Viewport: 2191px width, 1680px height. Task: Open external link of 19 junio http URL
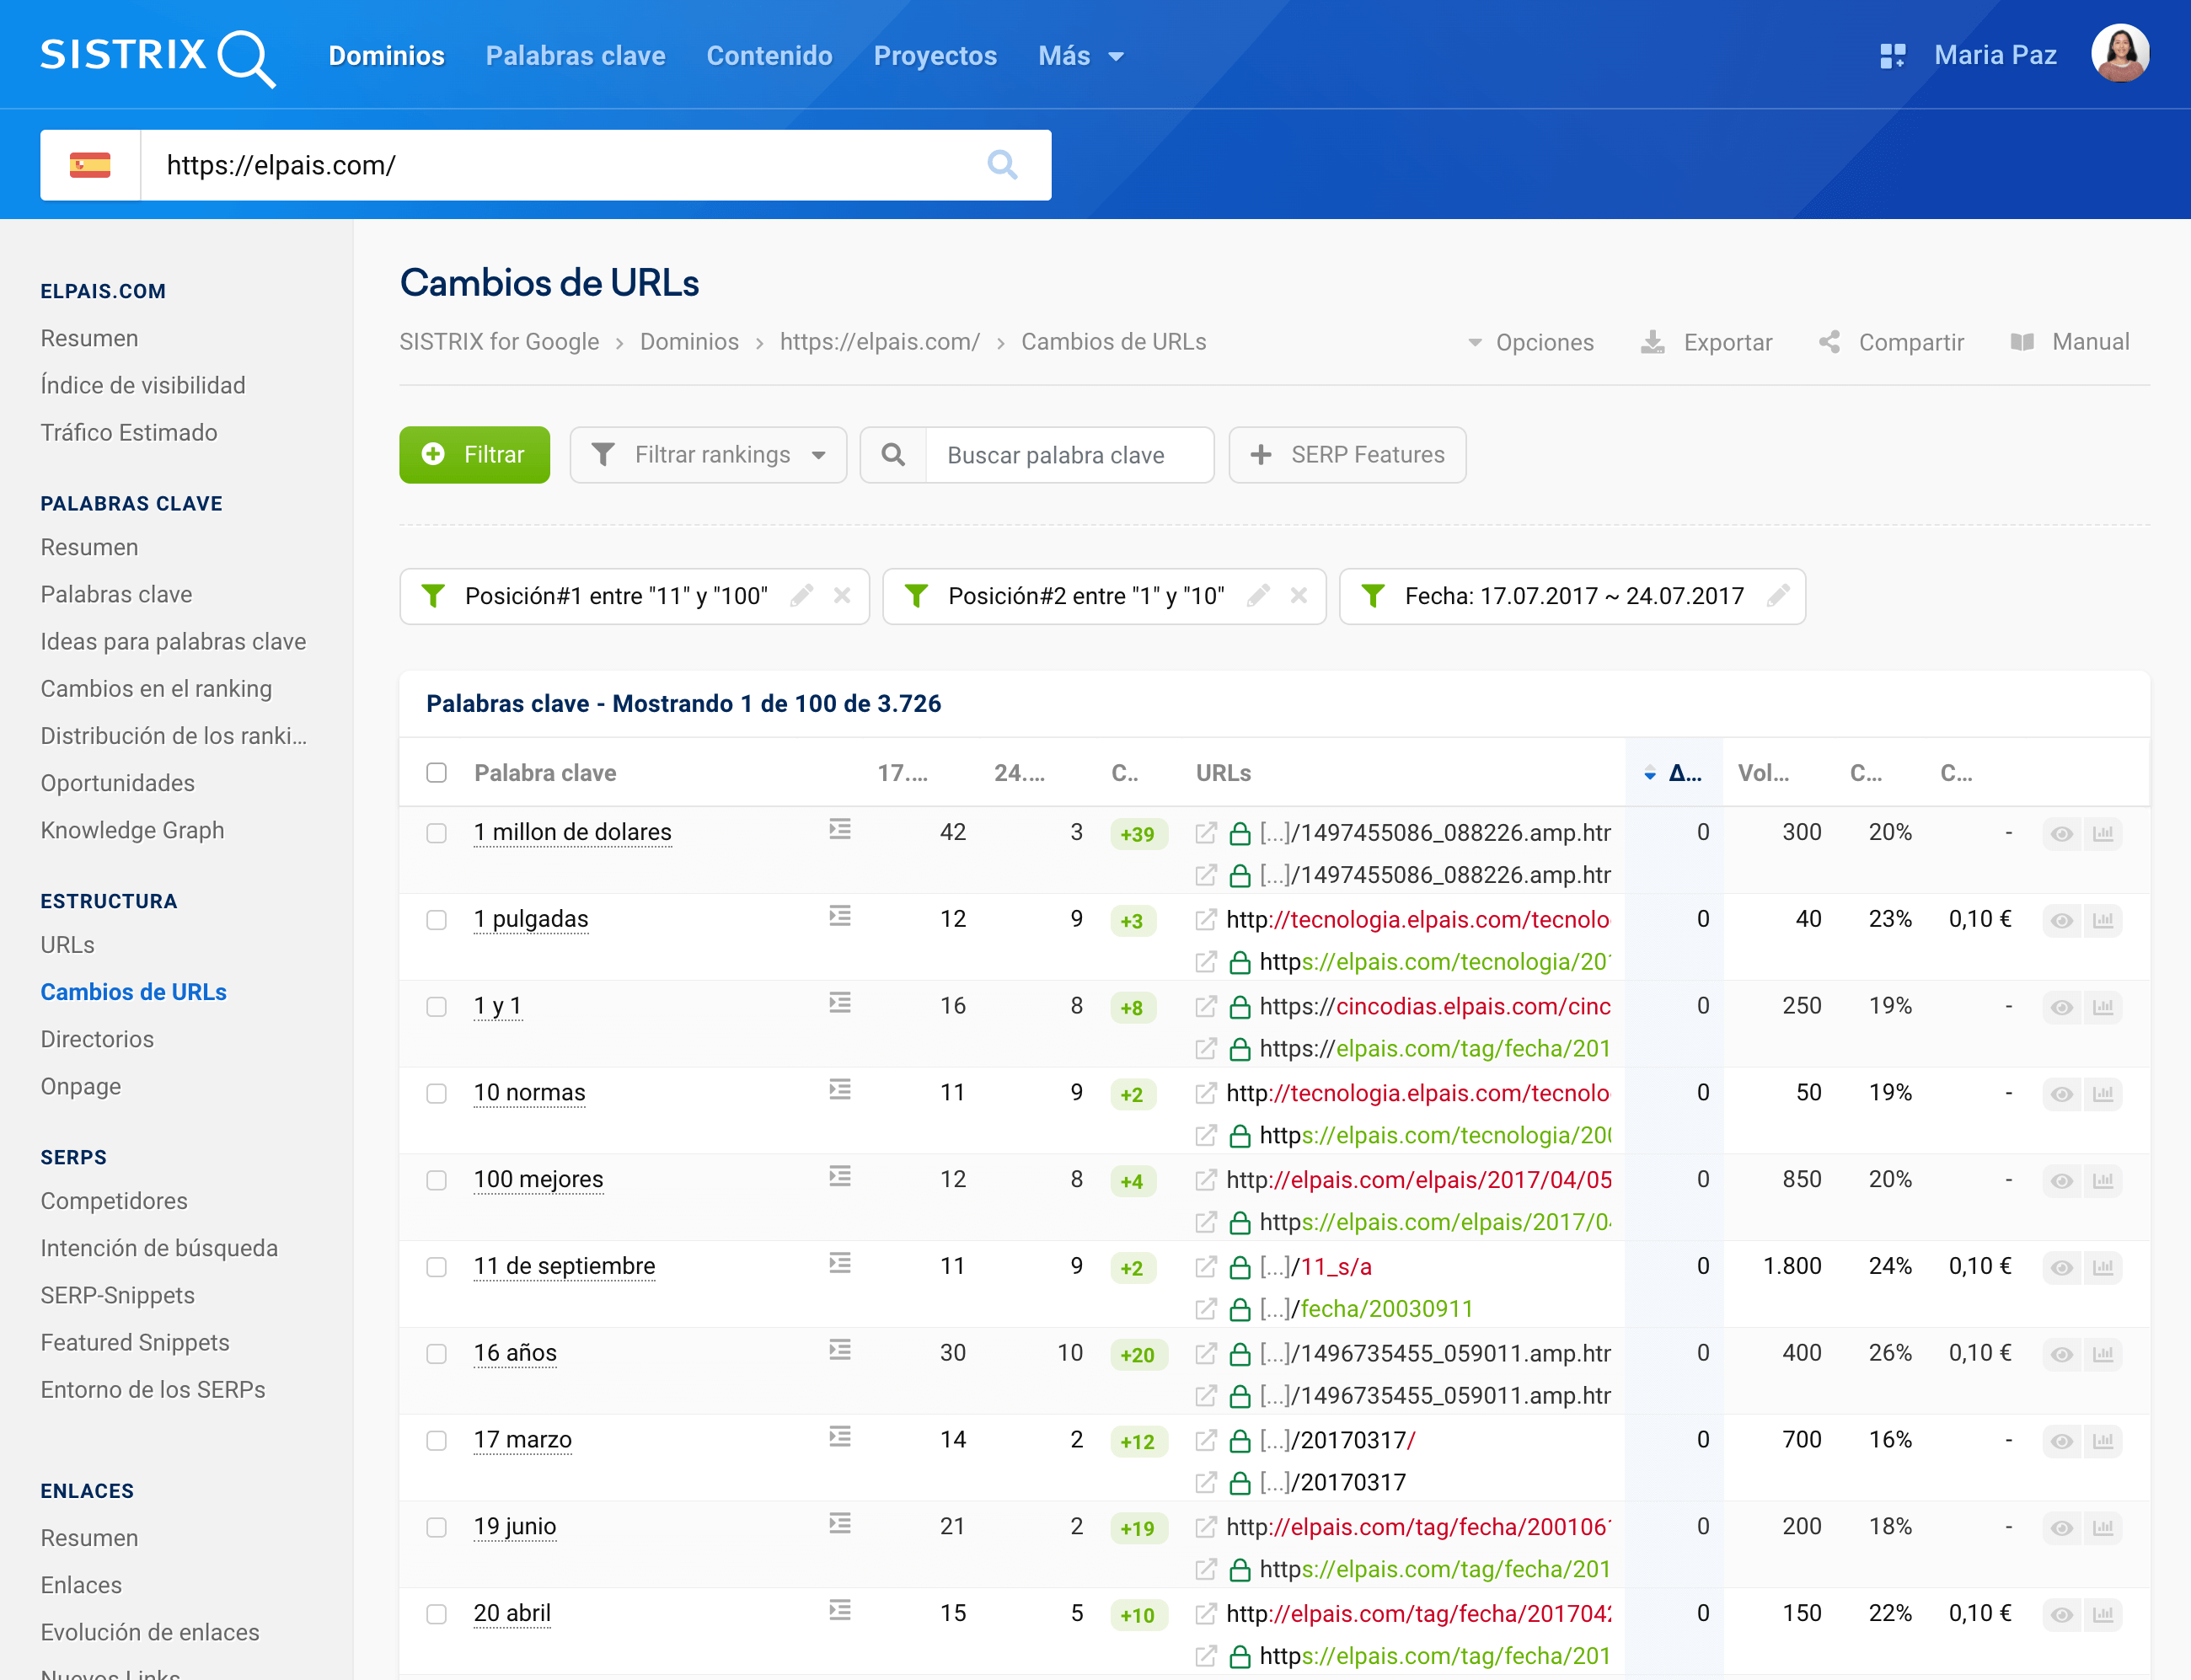1206,1527
